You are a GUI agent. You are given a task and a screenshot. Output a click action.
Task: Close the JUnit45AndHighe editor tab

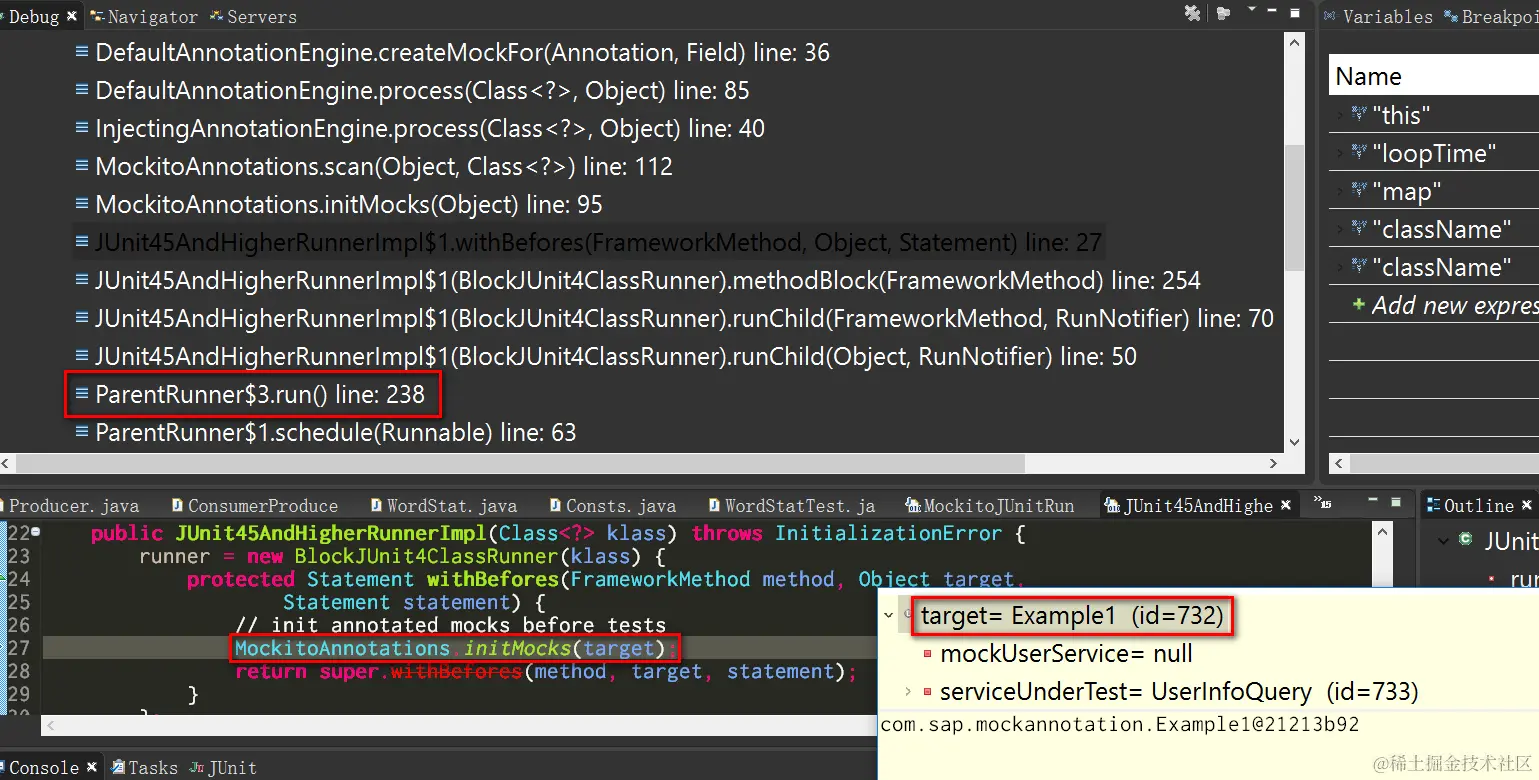click(1286, 506)
